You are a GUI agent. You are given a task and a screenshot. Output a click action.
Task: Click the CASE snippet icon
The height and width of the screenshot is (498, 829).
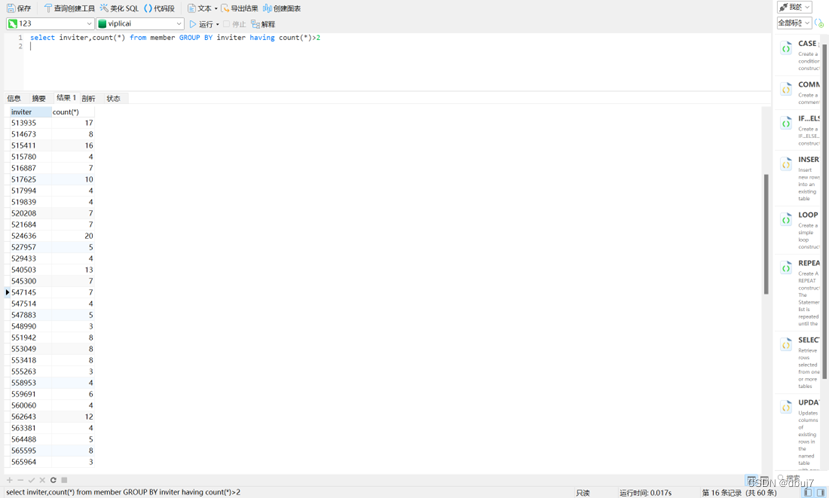coord(786,49)
